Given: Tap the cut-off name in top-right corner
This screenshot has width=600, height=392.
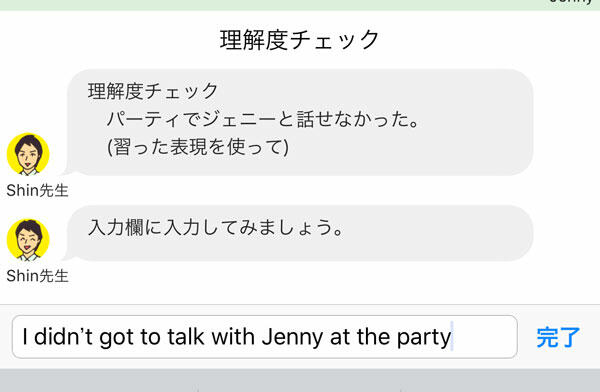Looking at the screenshot, I should 571,2.
